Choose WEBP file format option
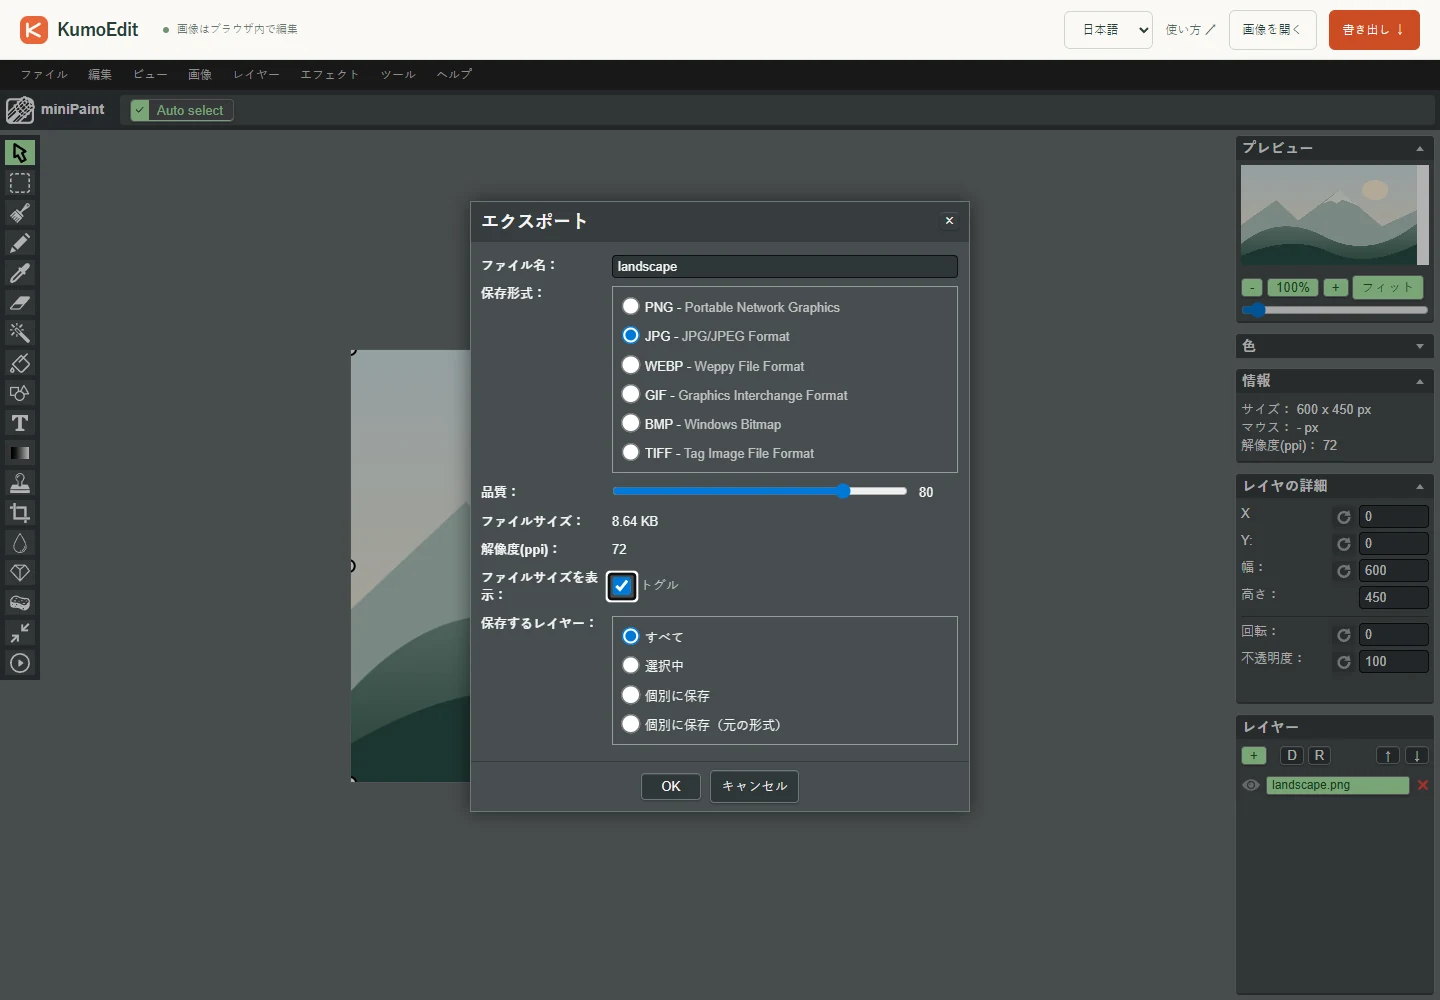The image size is (1440, 1000). [631, 365]
